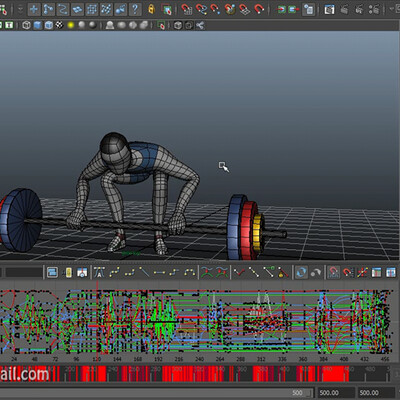Select the handle selection mask plus icon
Screen dimensions: 400x400
click(x=34, y=9)
